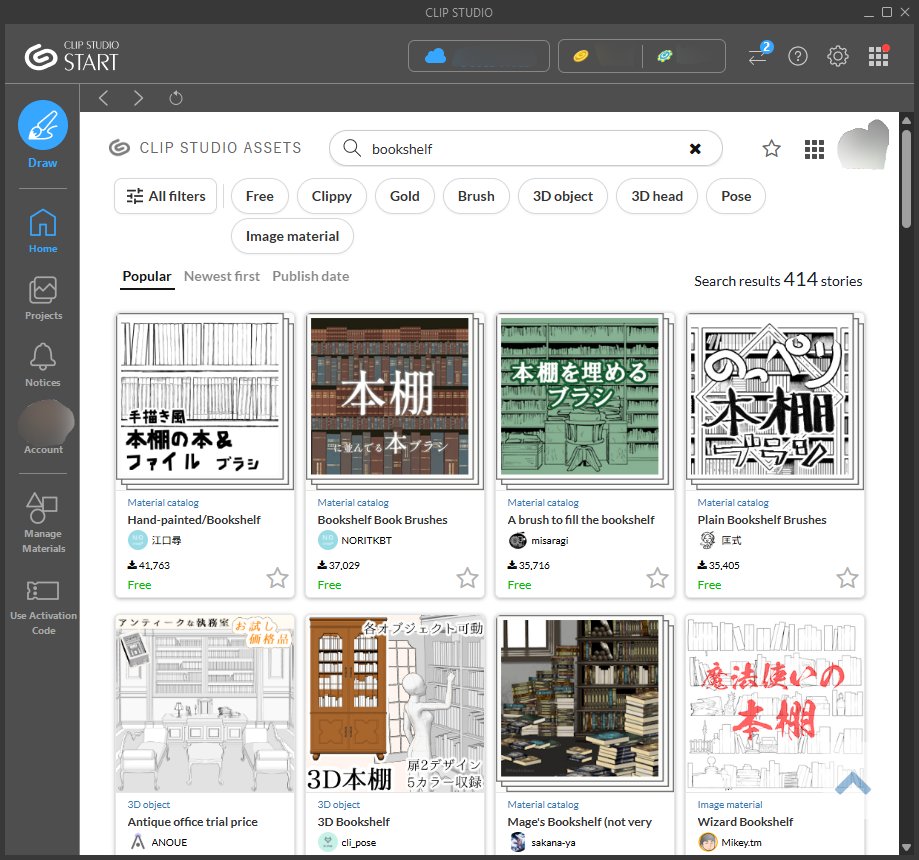Open the user profile picture in Assets
Viewport: 919px width, 860px height.
point(863,145)
